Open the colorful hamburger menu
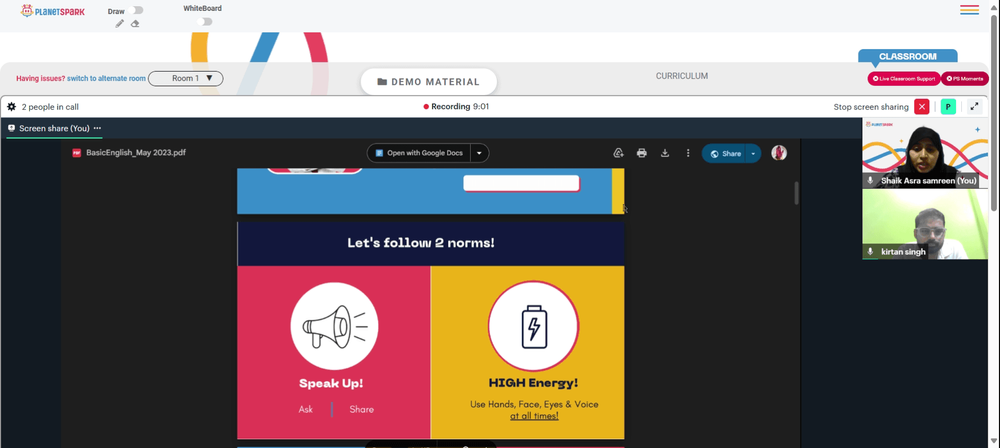 (969, 10)
